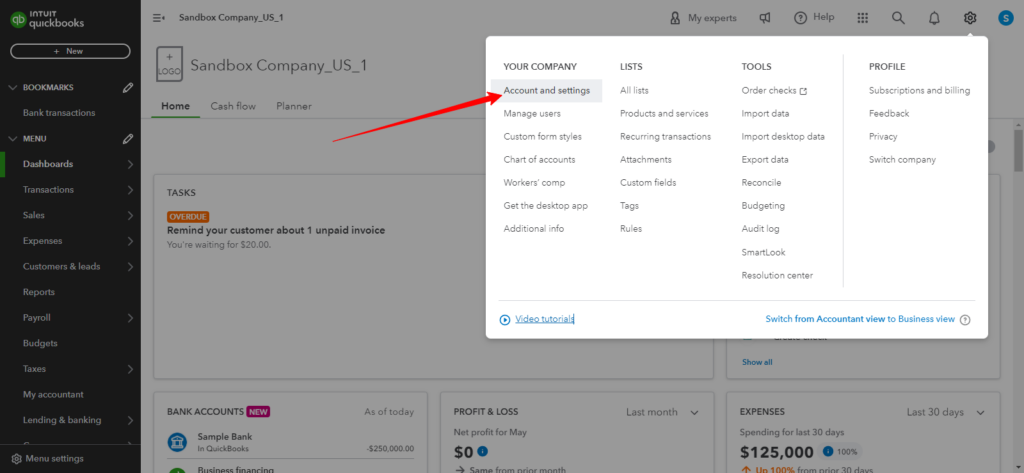Select Import data
1024x473 pixels.
click(x=765, y=114)
